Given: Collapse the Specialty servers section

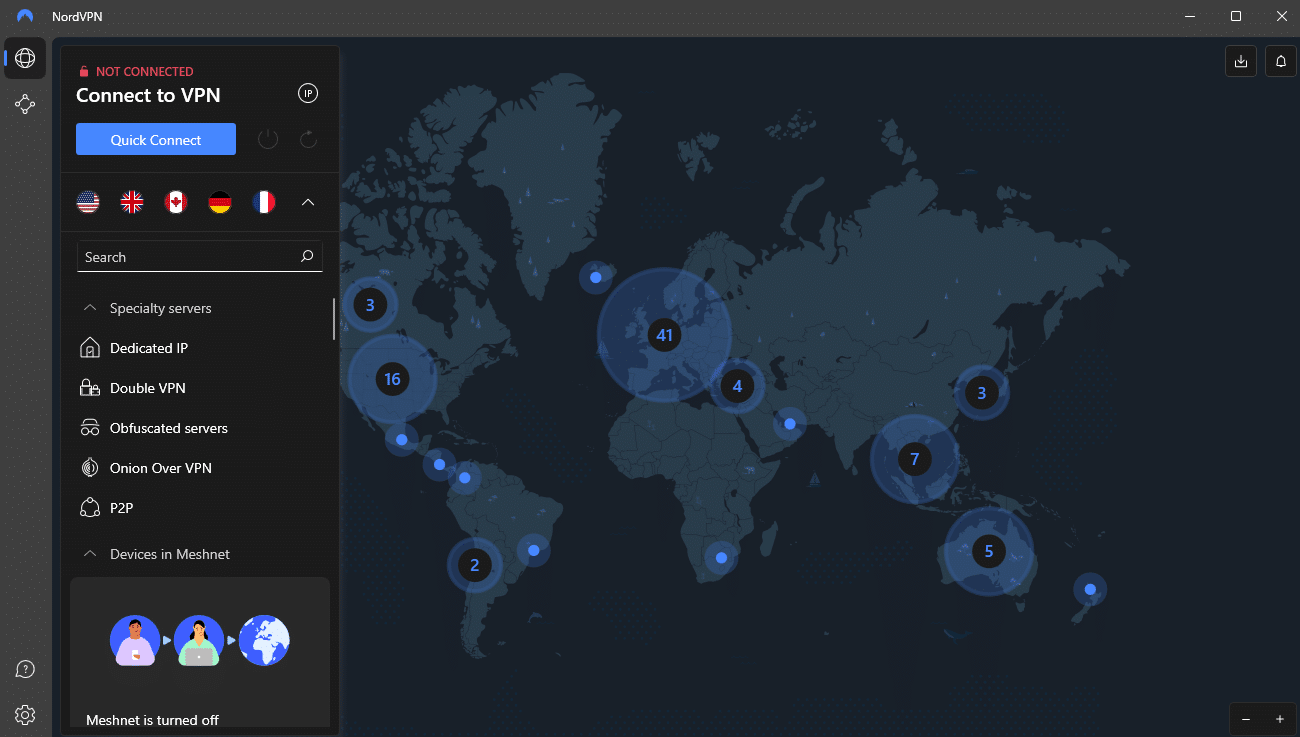Looking at the screenshot, I should [90, 308].
